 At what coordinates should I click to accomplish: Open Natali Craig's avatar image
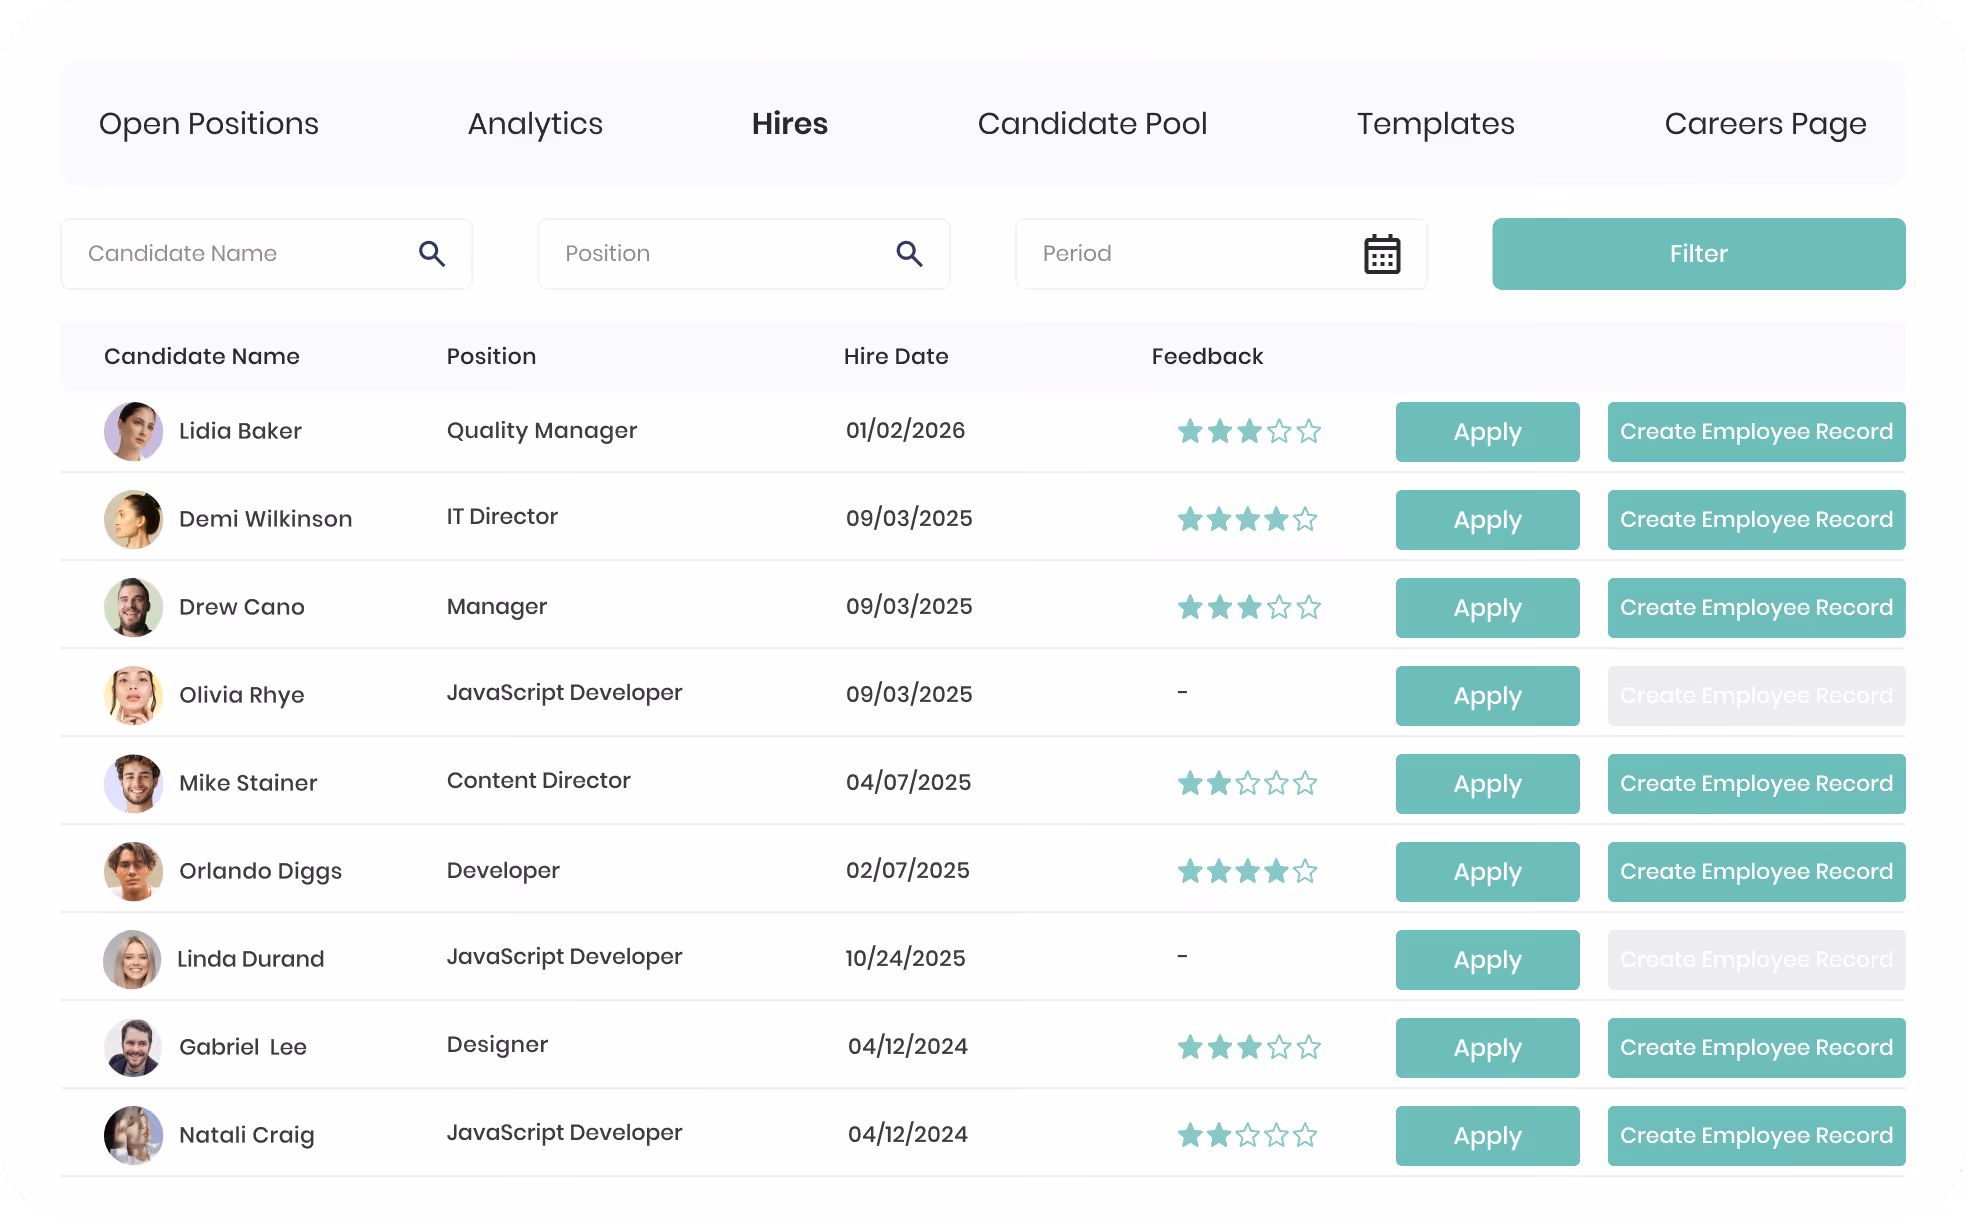coord(133,1136)
